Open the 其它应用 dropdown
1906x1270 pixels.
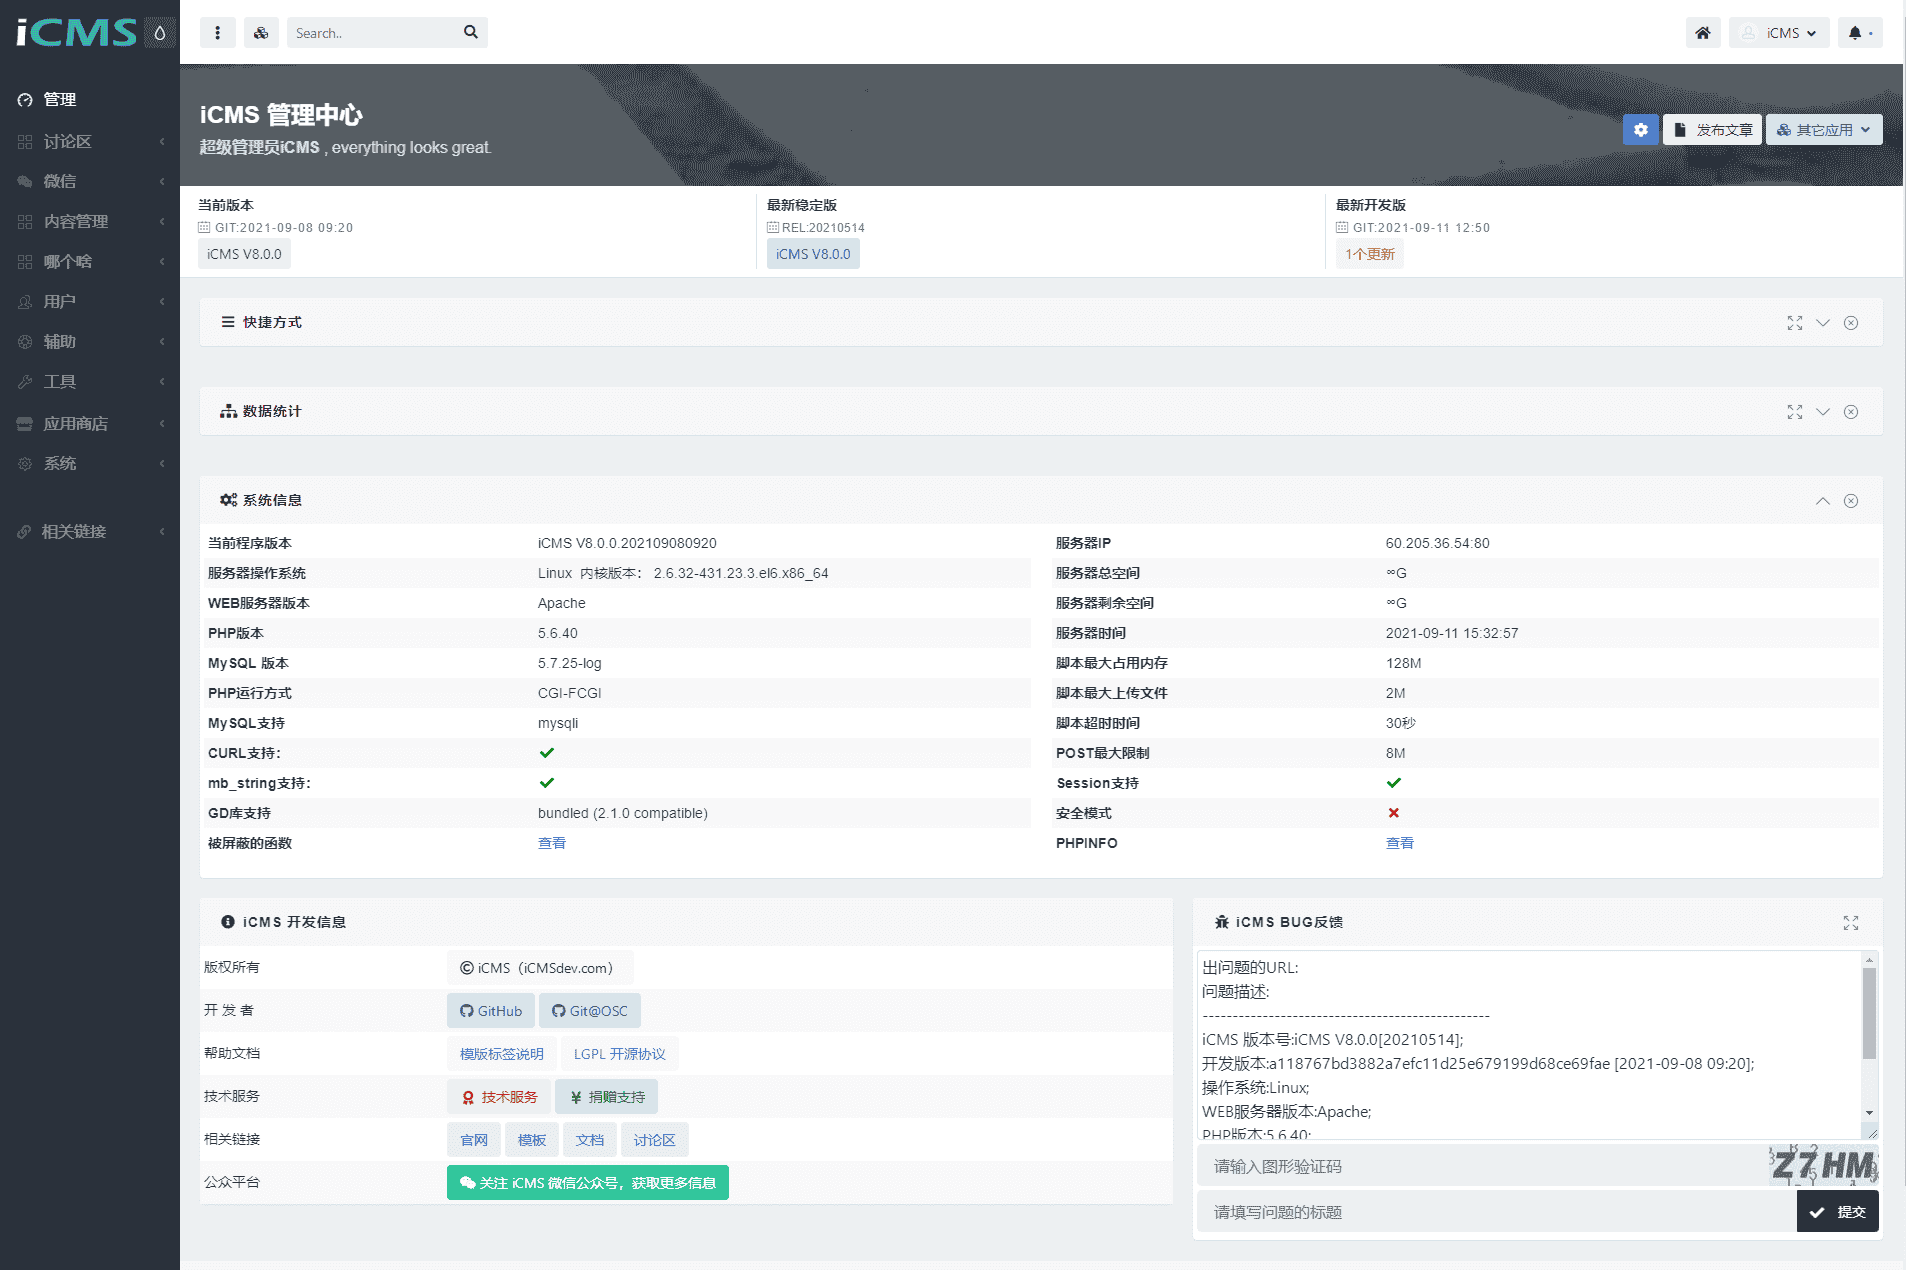pyautogui.click(x=1823, y=130)
